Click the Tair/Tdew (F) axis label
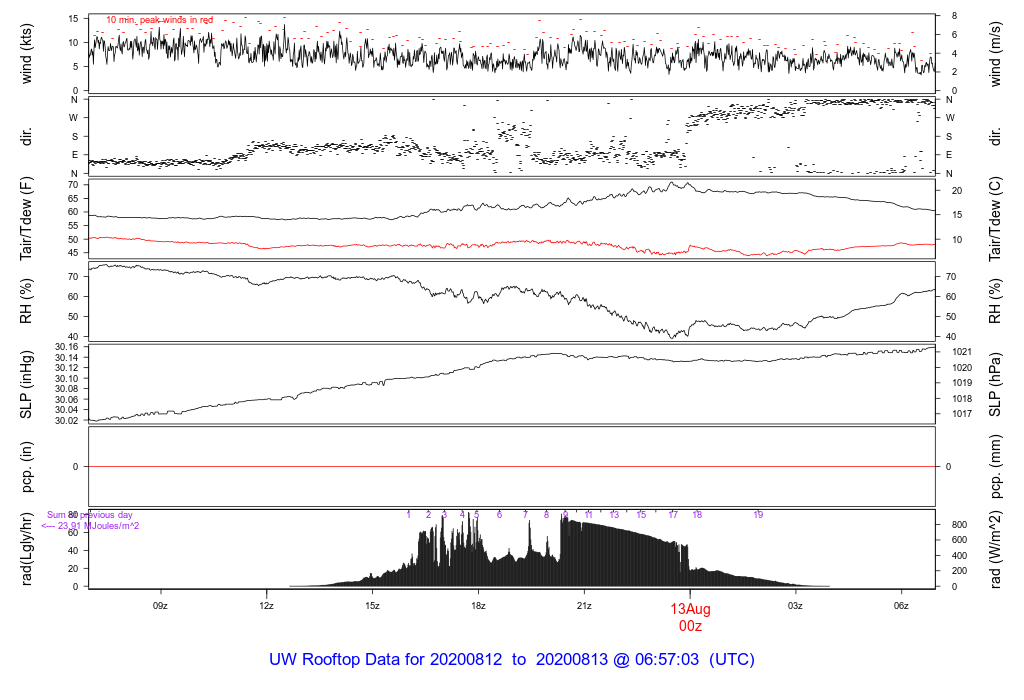Viewport: 1024px width, 700px height. point(26,219)
